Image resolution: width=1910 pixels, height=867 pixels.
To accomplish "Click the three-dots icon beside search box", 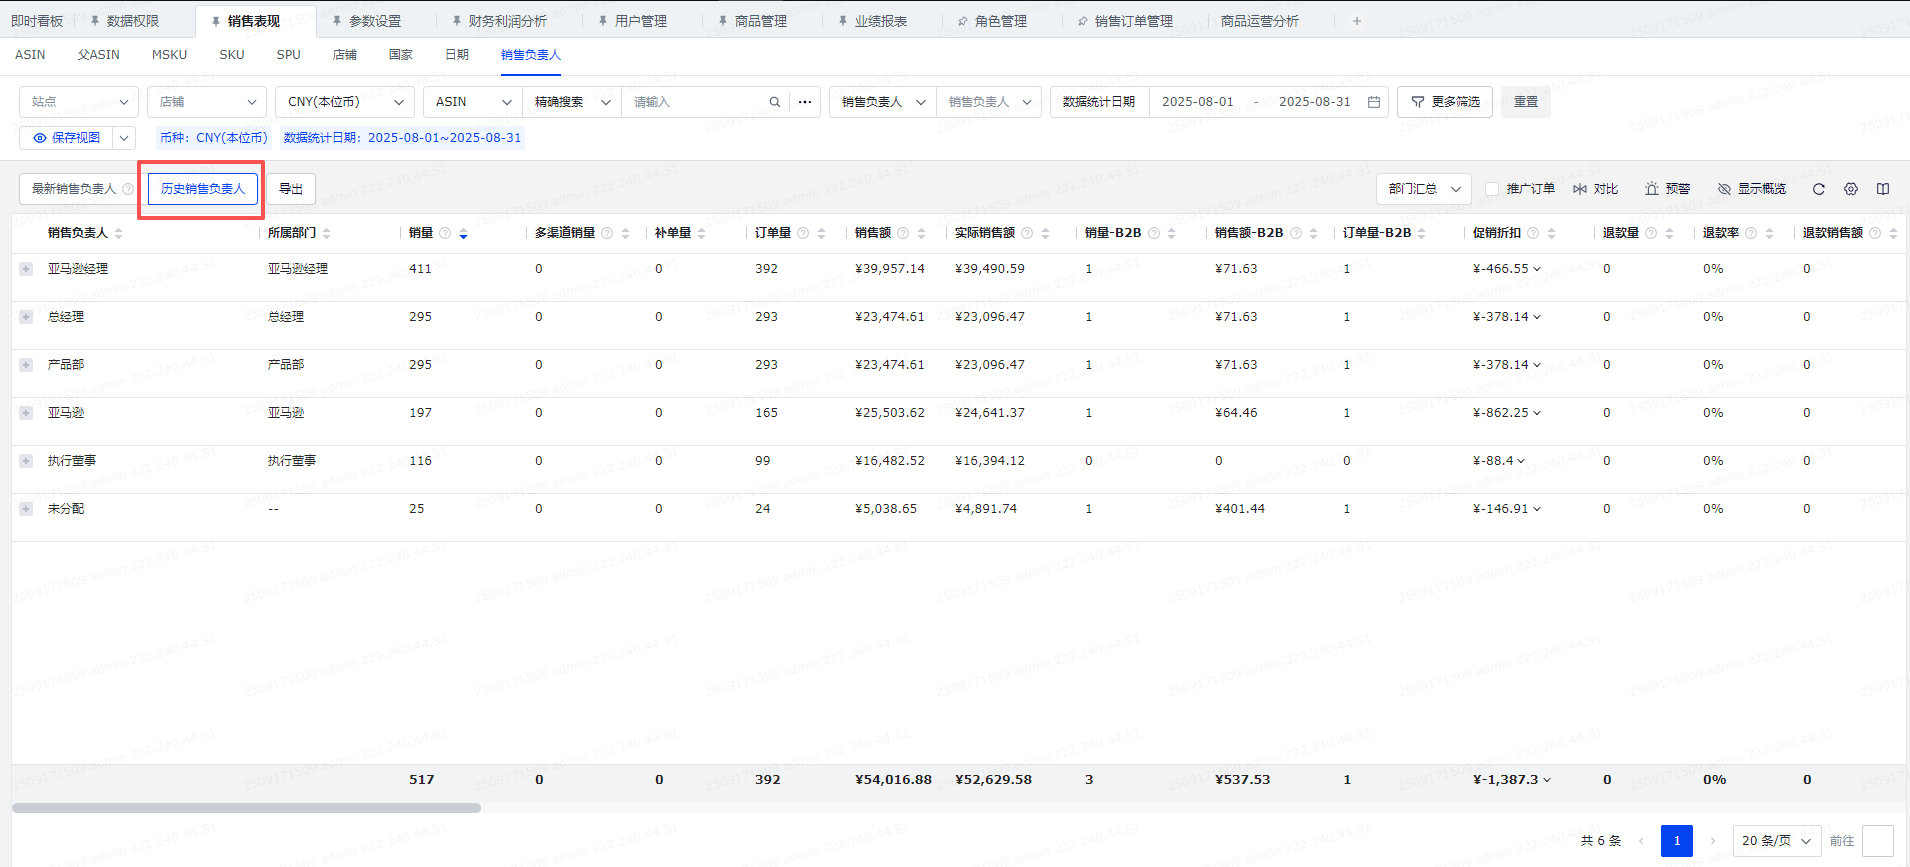I will click(805, 102).
